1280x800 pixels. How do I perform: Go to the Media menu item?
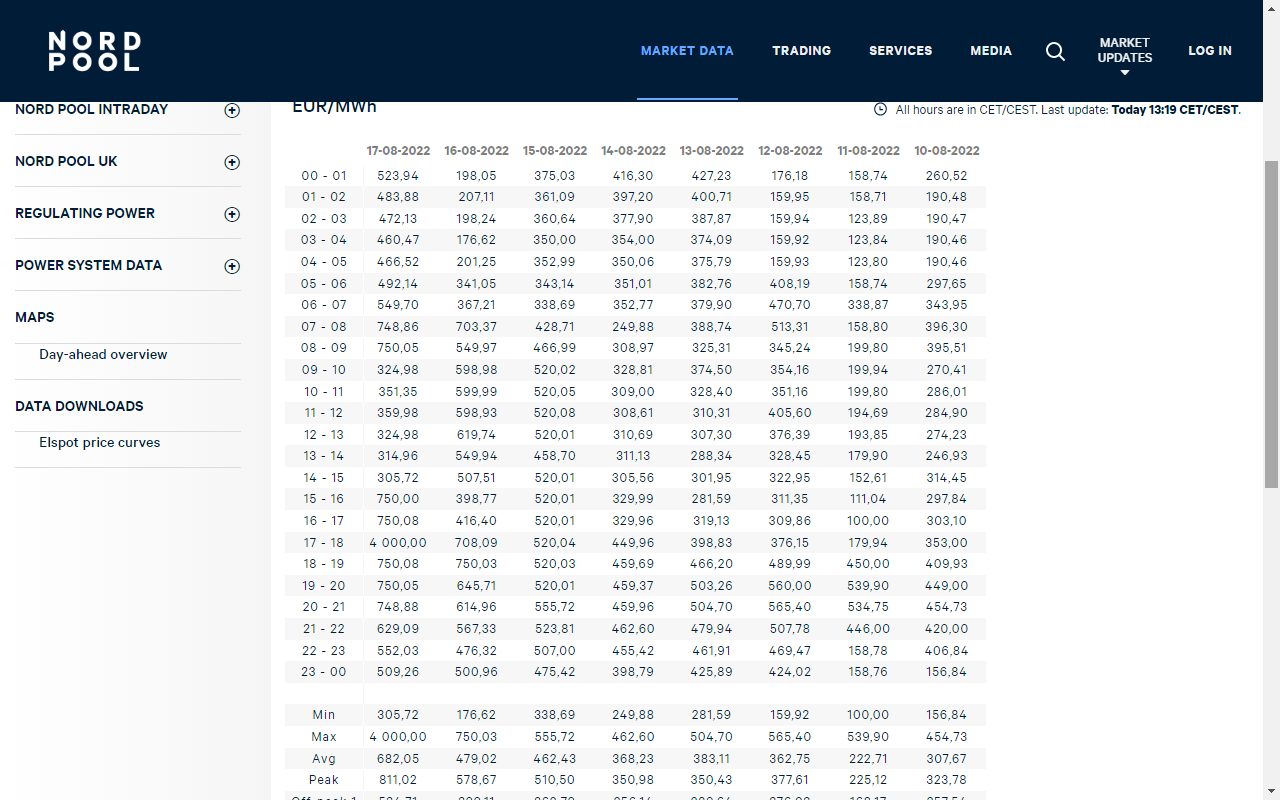pos(990,51)
